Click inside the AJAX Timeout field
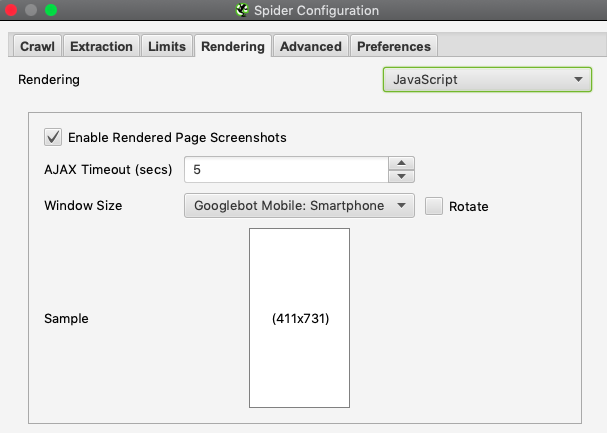The image size is (607, 433). coord(286,169)
